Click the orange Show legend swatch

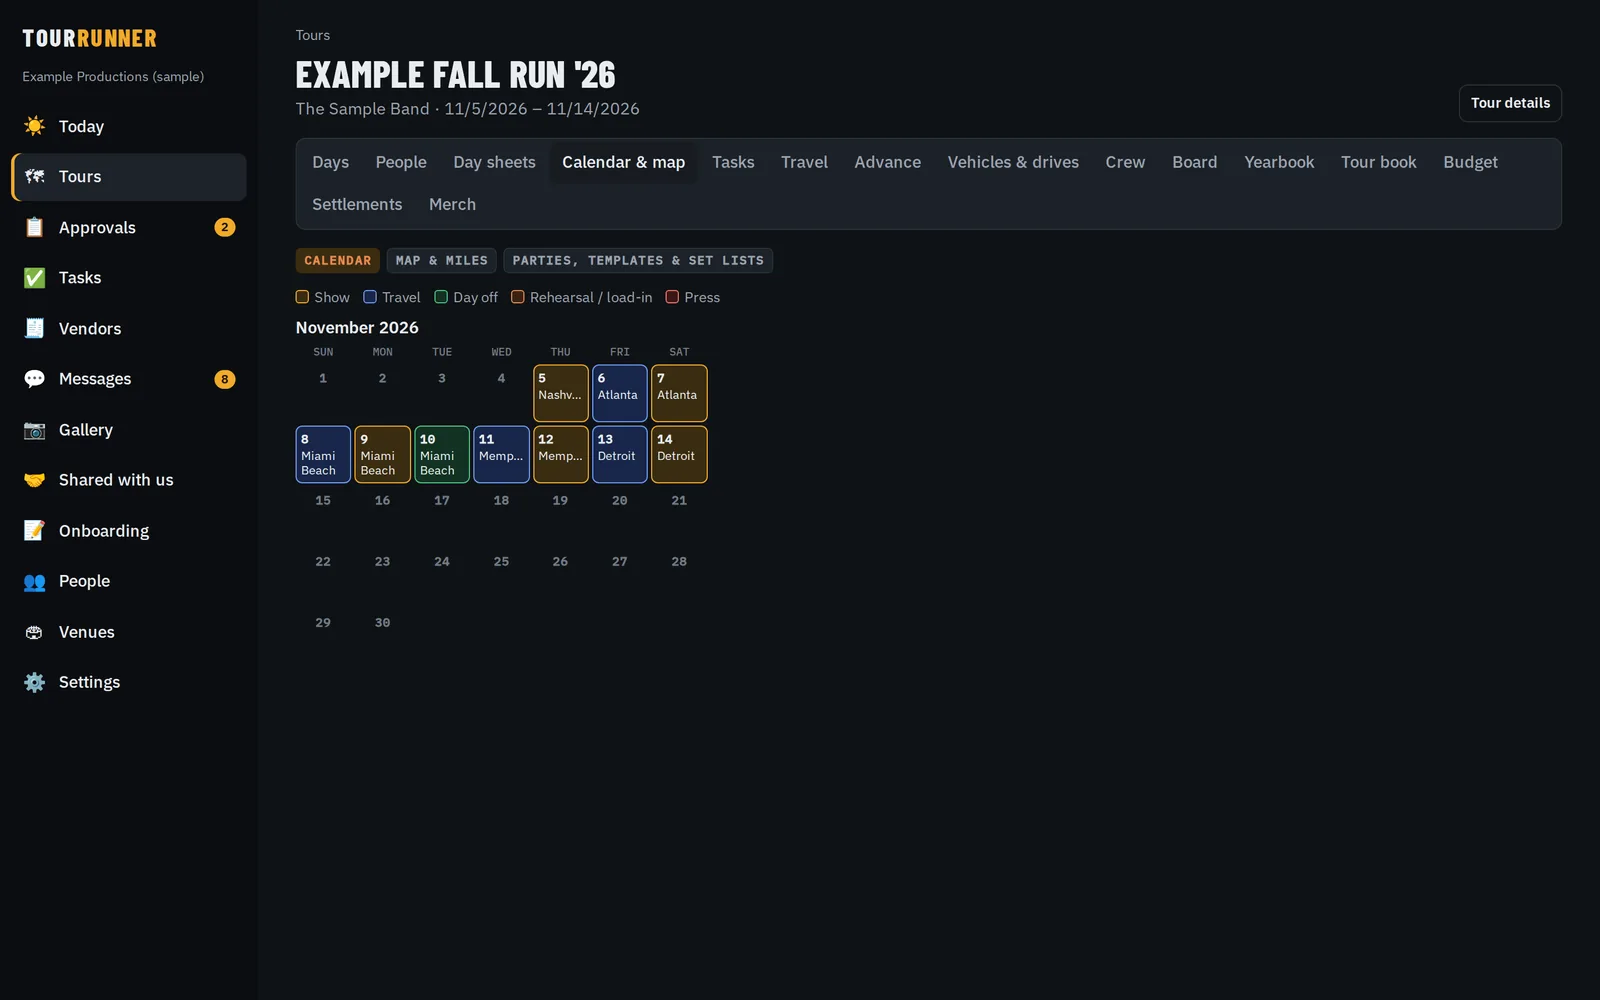[x=302, y=297]
